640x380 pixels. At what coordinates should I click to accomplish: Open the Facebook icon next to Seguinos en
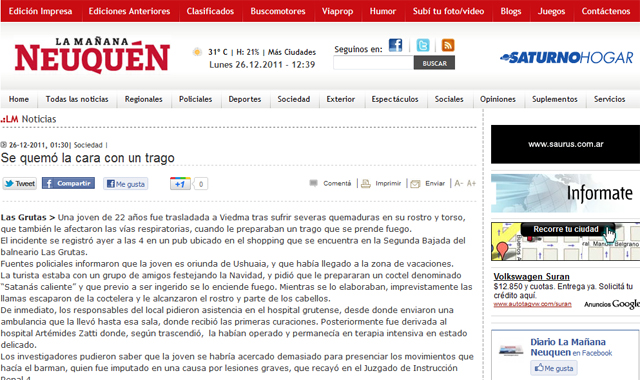[x=395, y=45]
